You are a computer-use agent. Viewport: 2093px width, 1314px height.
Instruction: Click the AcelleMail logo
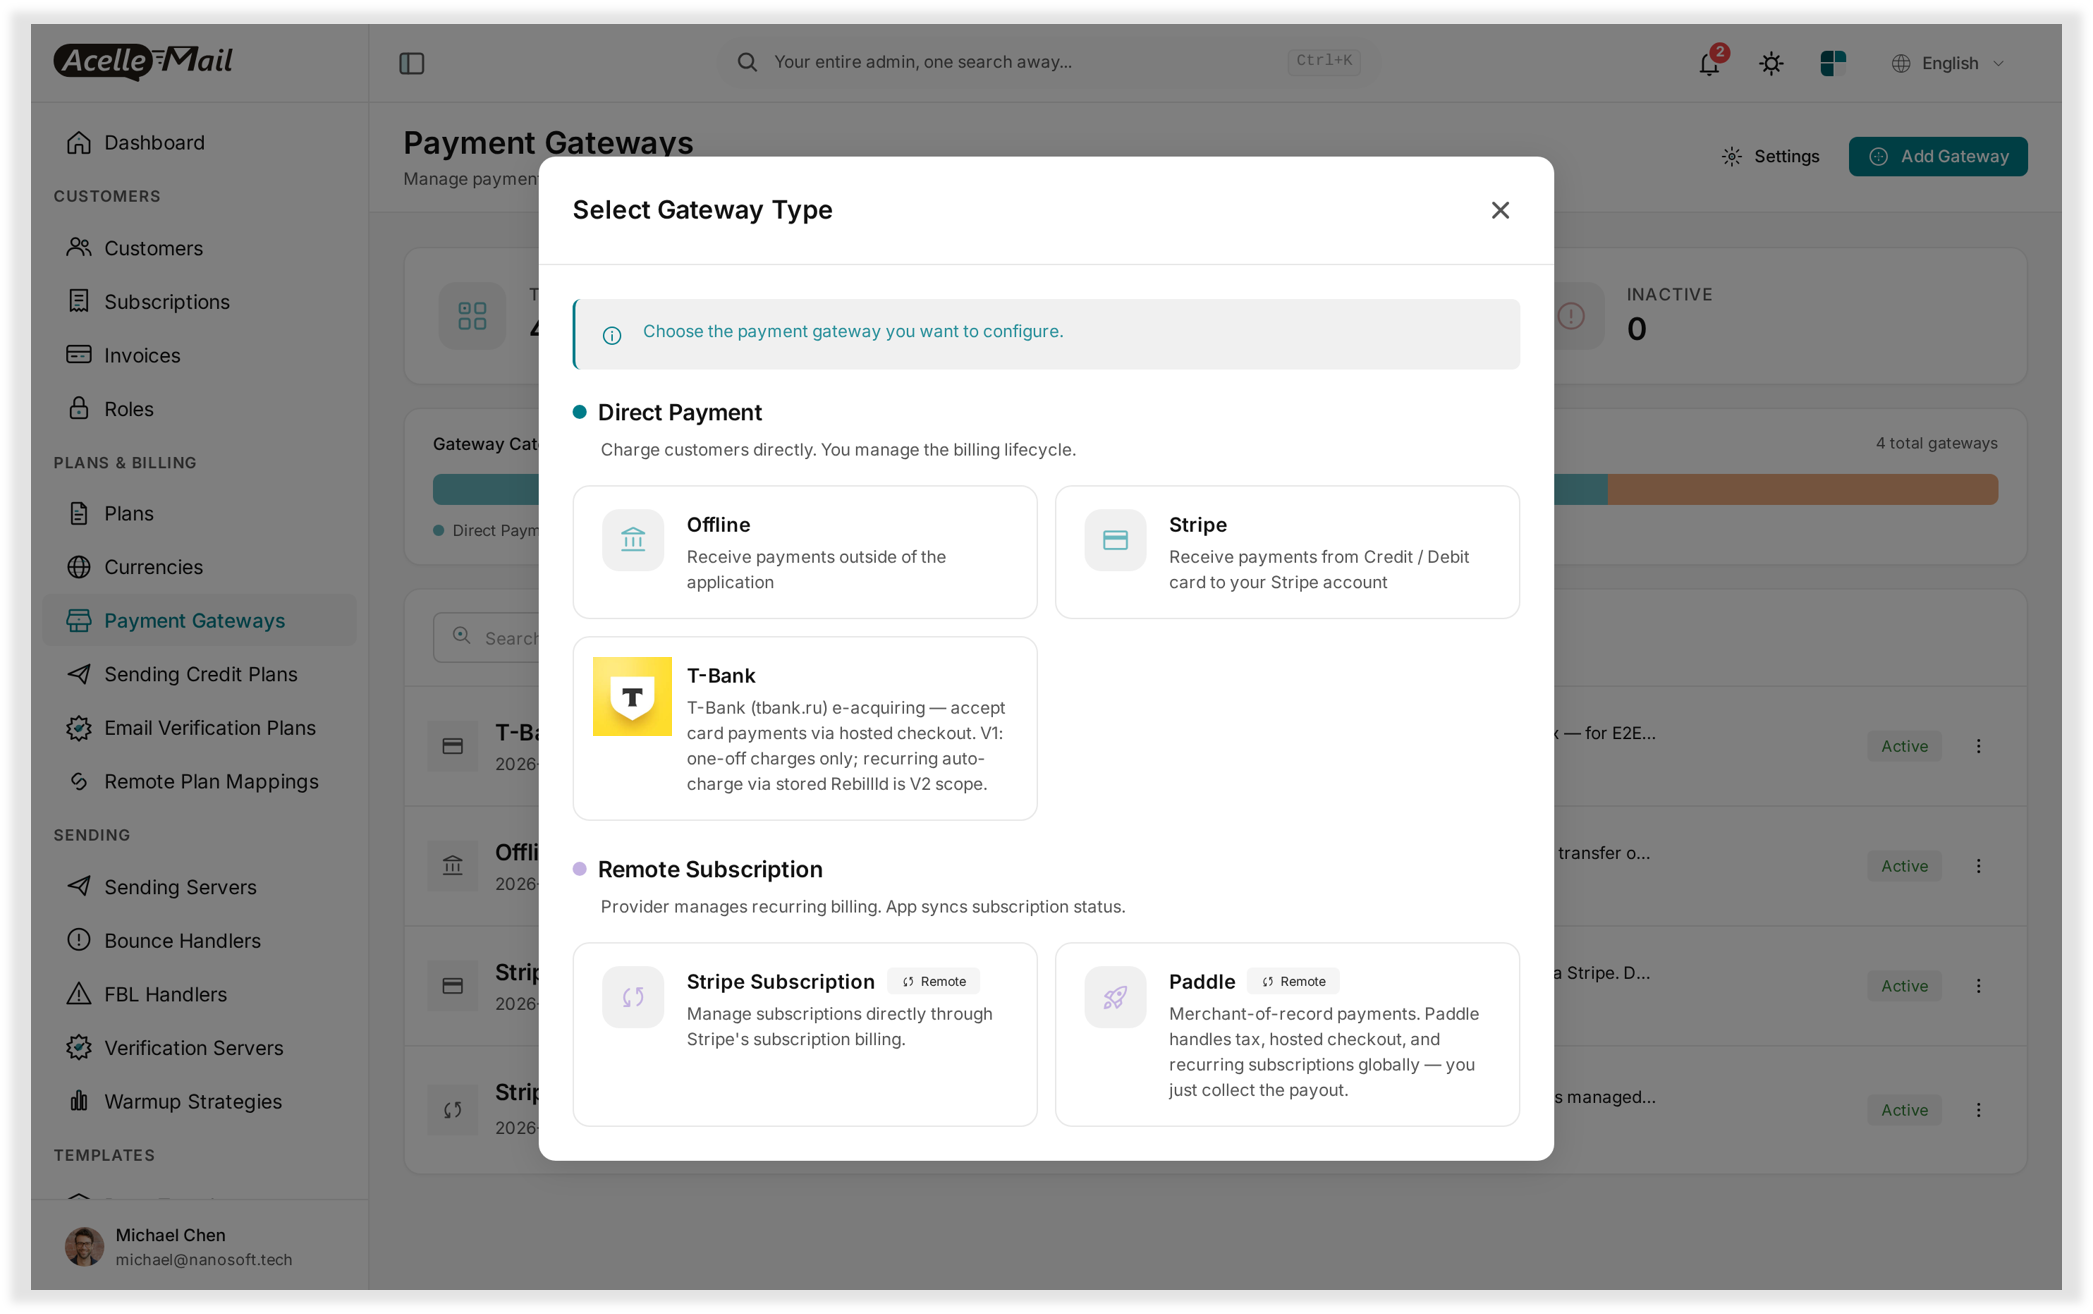(x=143, y=61)
